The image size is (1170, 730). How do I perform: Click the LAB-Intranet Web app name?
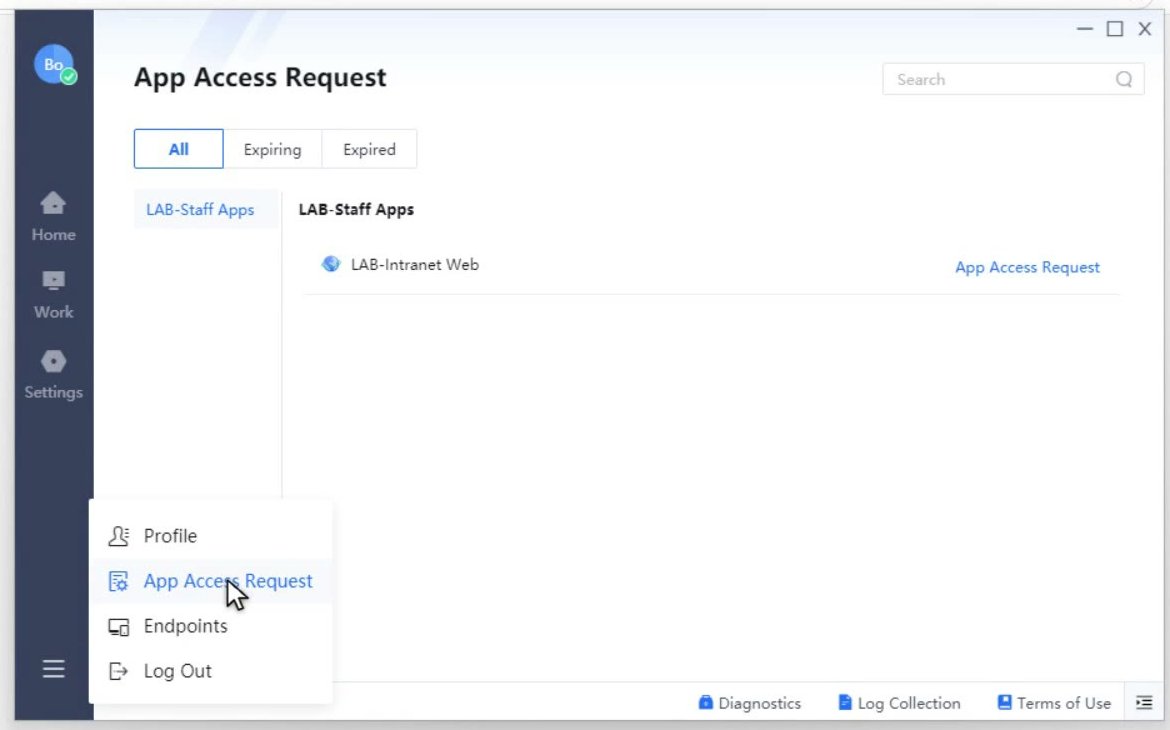click(415, 264)
